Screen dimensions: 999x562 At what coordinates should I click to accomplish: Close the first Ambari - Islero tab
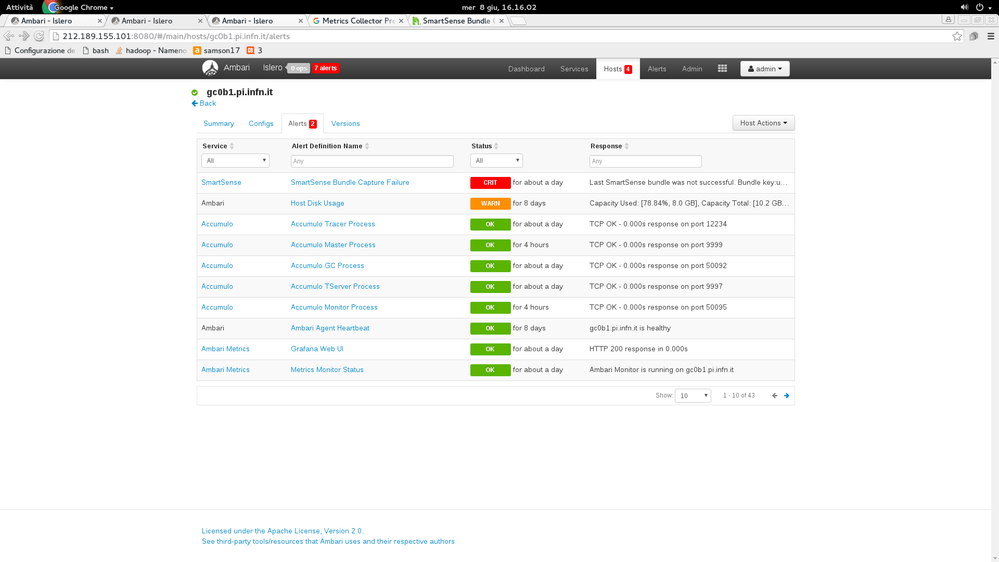coord(99,21)
